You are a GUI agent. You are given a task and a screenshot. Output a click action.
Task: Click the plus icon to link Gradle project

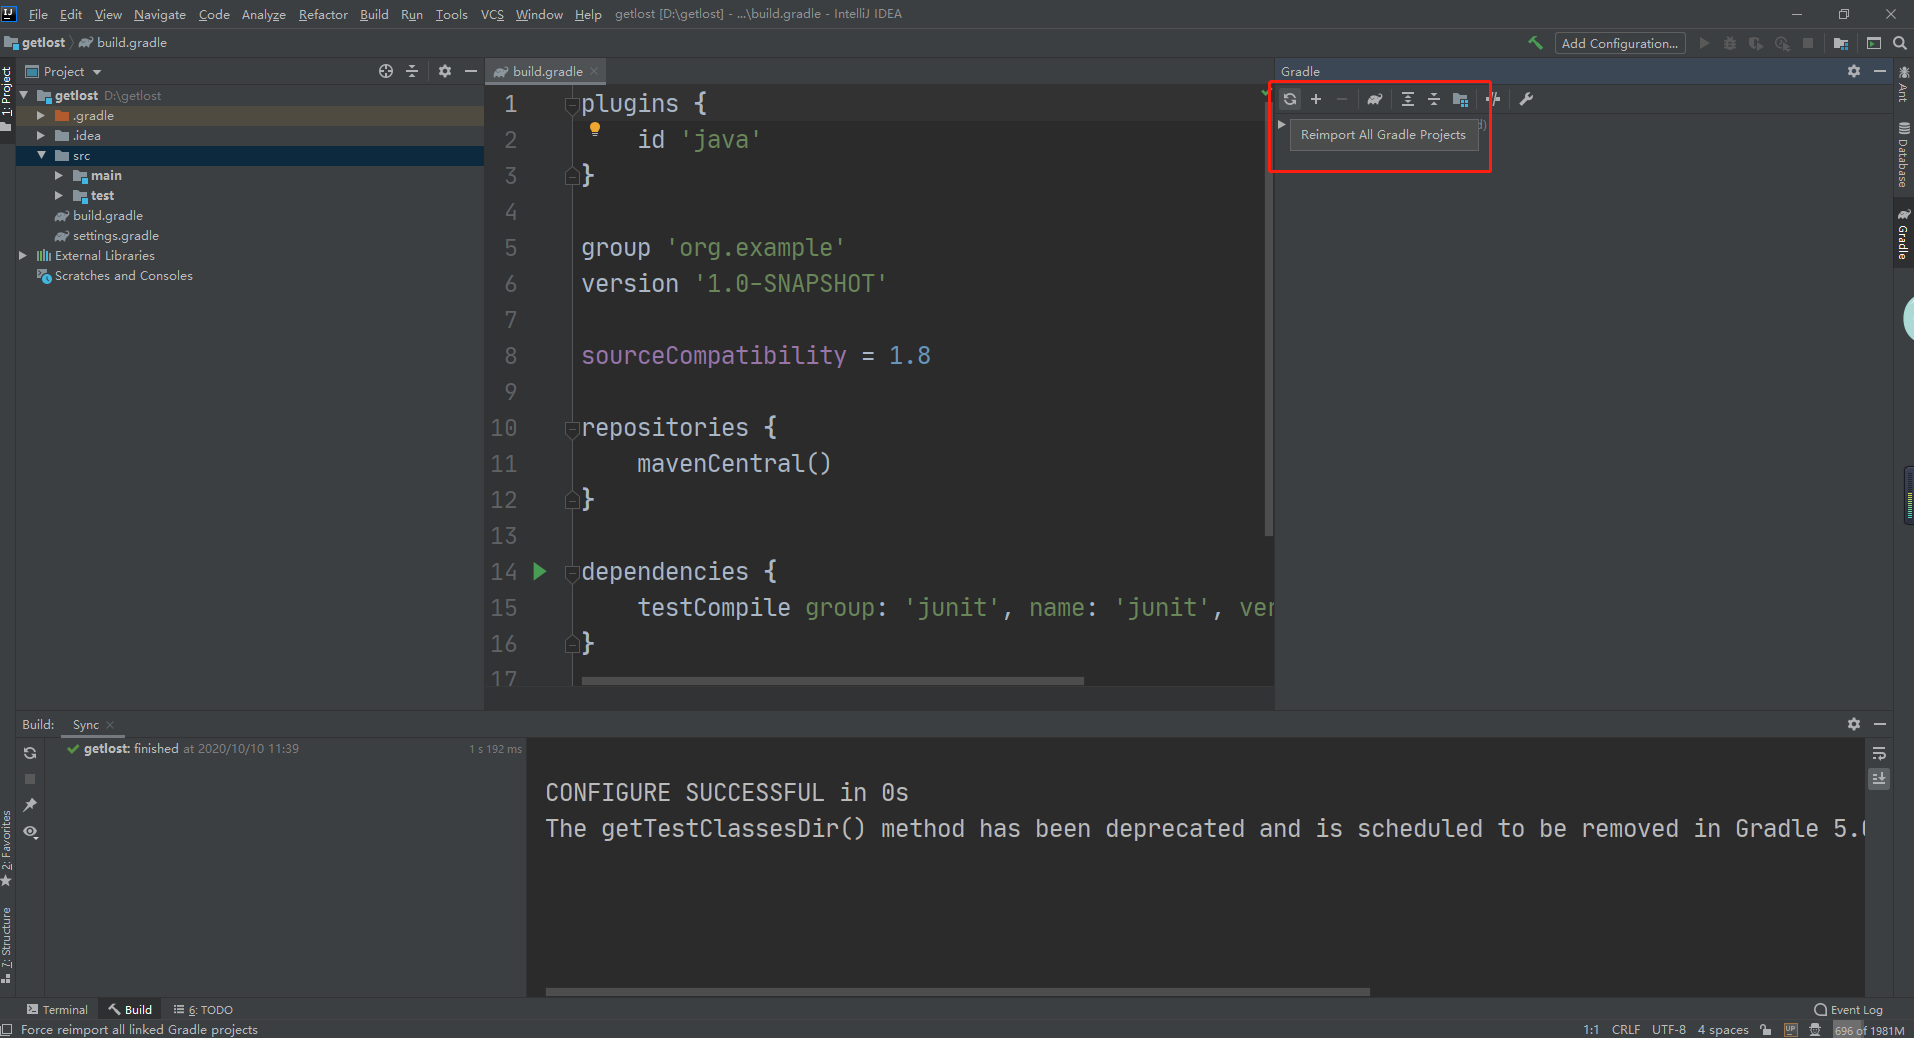1316,99
